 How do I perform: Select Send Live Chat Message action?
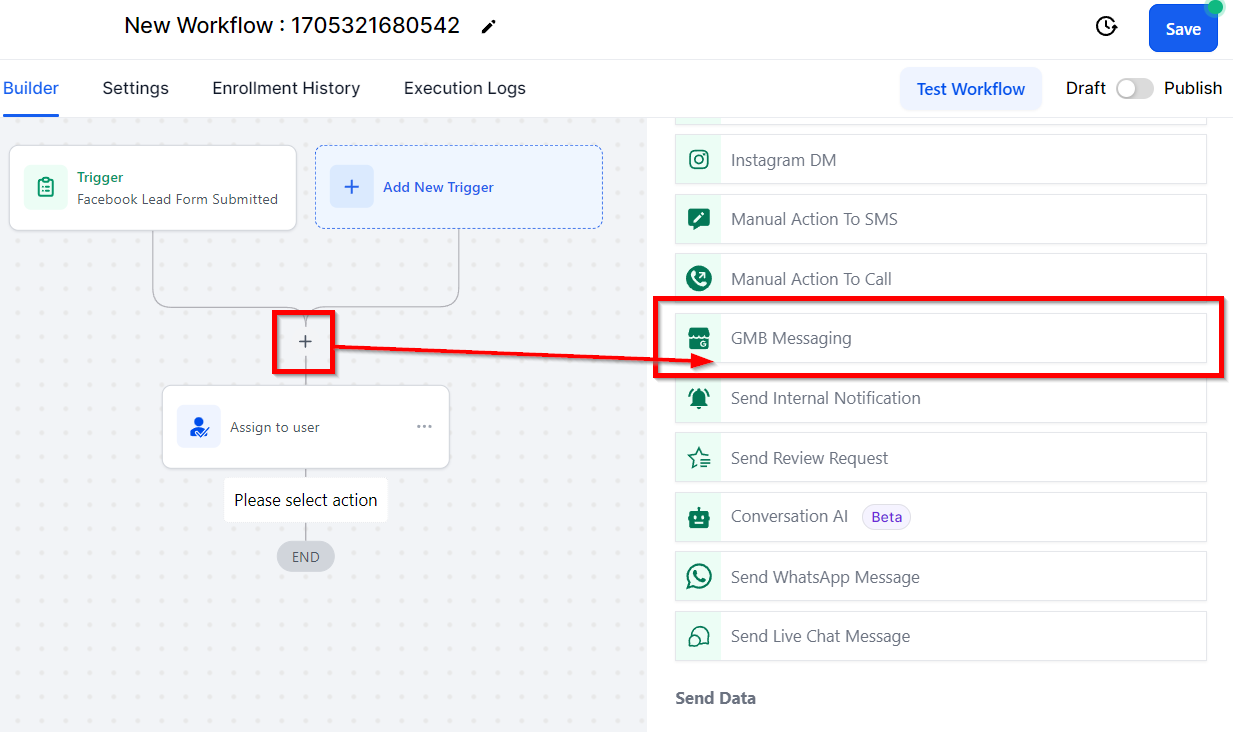pos(940,636)
